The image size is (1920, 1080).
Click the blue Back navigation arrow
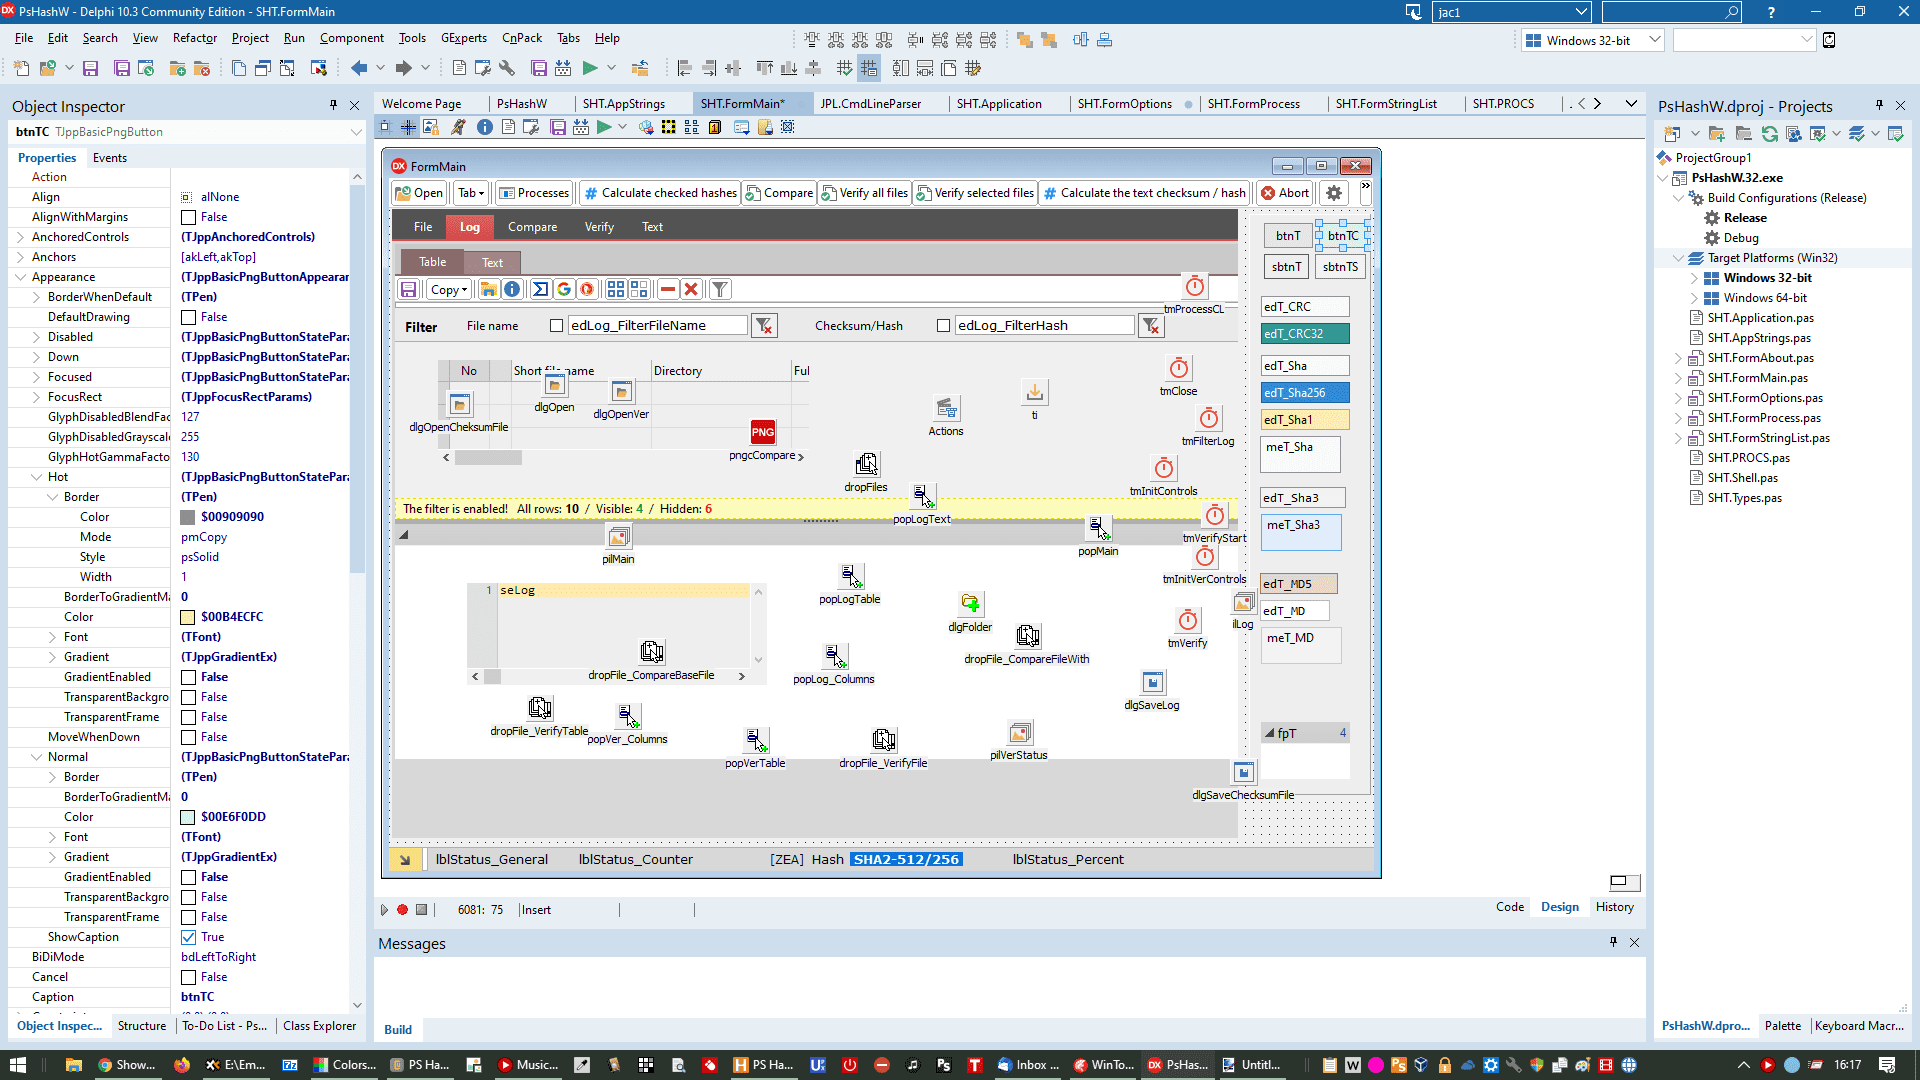point(359,68)
